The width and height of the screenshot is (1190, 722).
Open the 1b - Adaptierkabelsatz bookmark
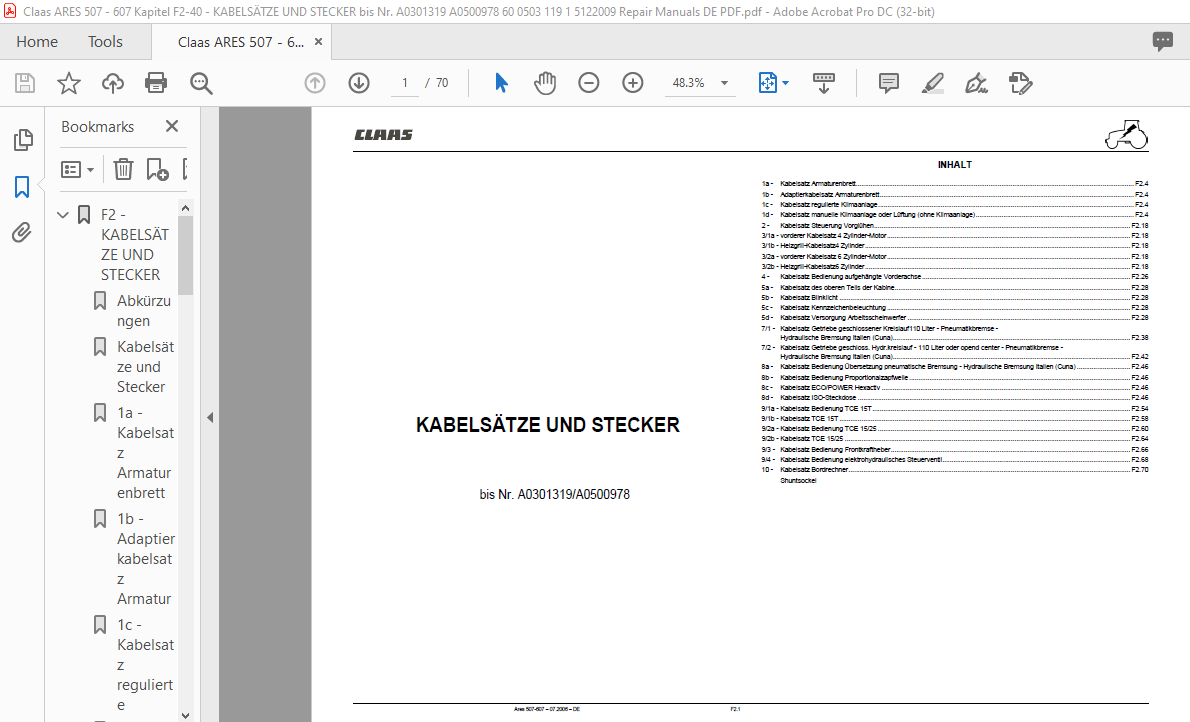coord(145,559)
